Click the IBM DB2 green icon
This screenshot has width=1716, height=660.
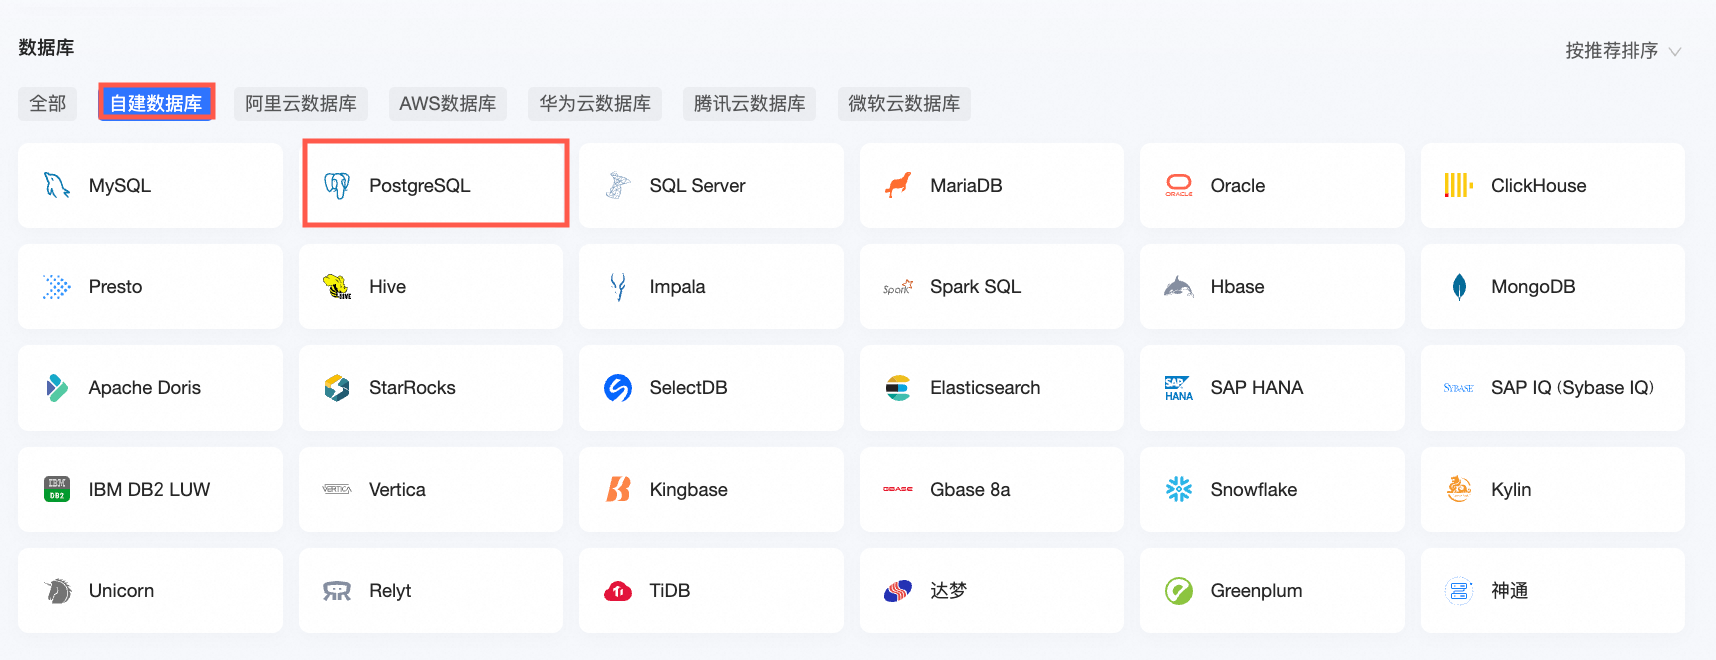tap(57, 489)
